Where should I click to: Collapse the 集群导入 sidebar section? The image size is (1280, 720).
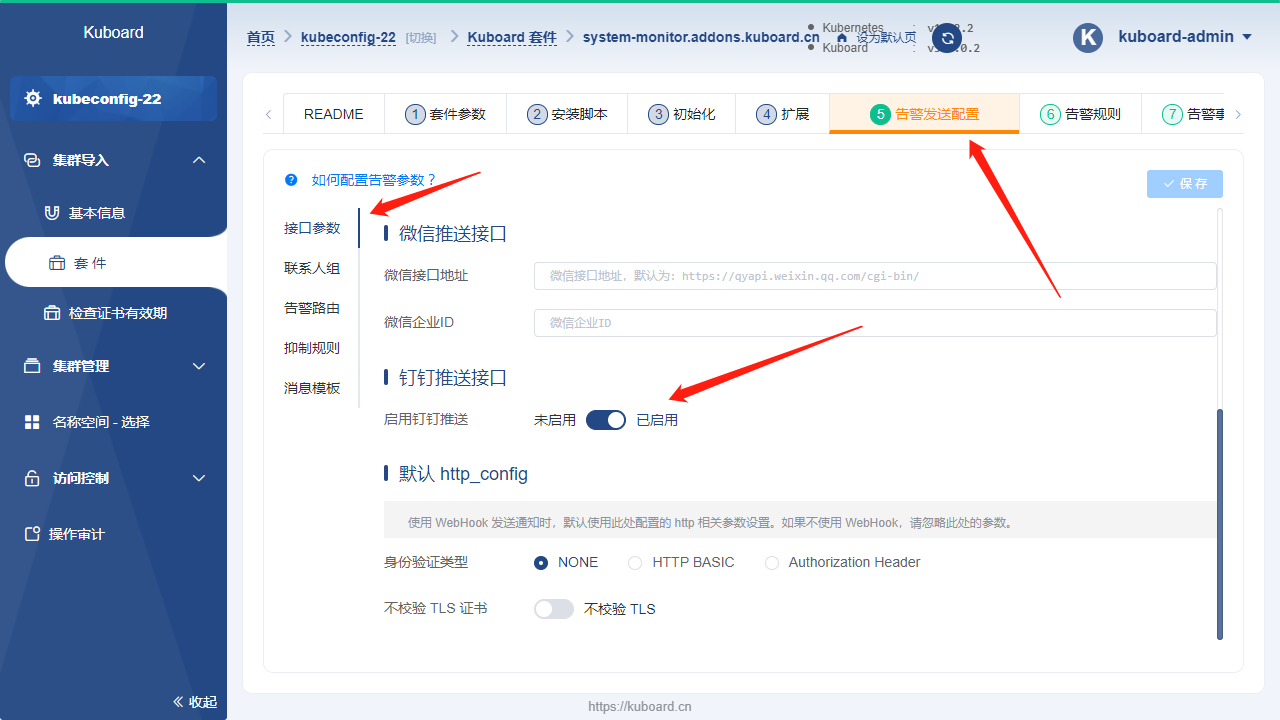113,160
